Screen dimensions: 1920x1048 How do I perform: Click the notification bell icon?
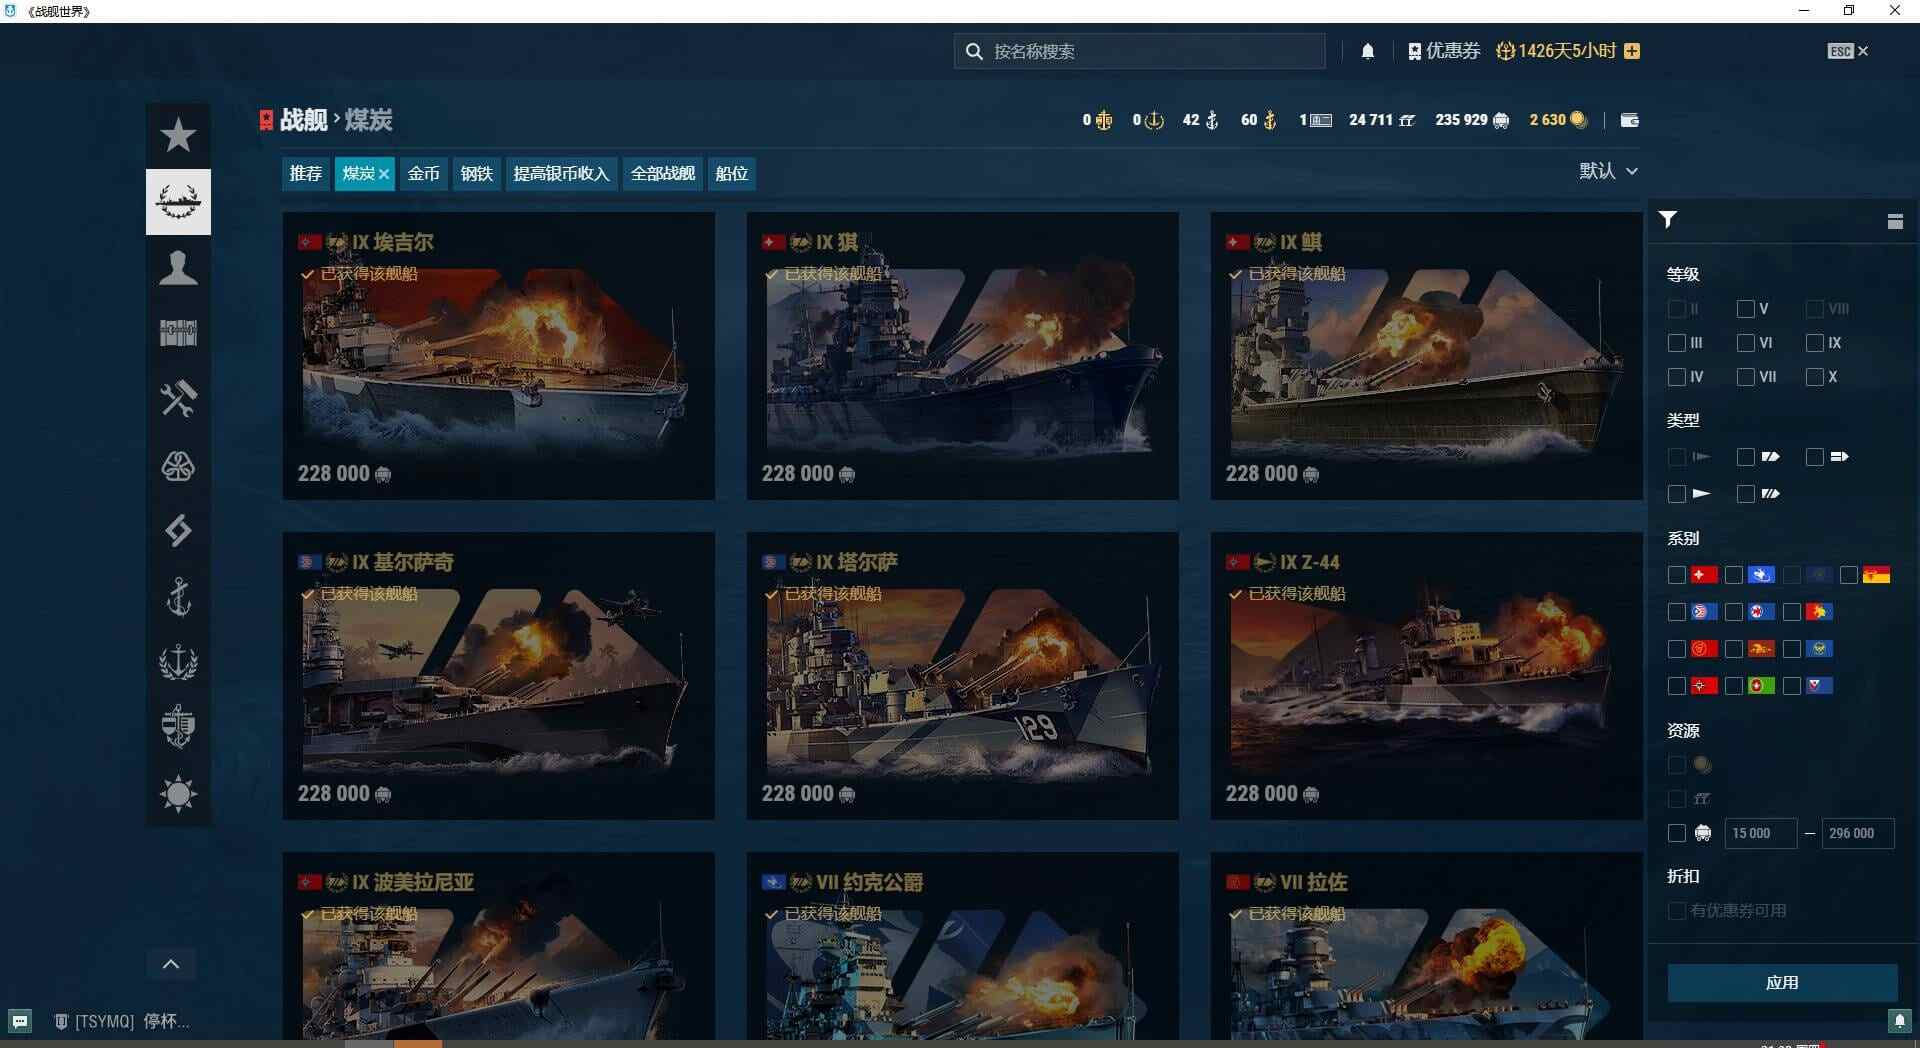[x=1368, y=50]
